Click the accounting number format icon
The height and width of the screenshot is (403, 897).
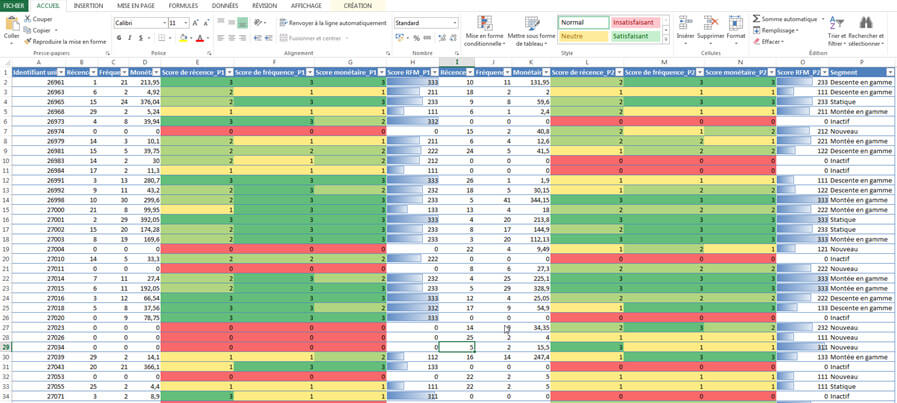pyautogui.click(x=400, y=38)
